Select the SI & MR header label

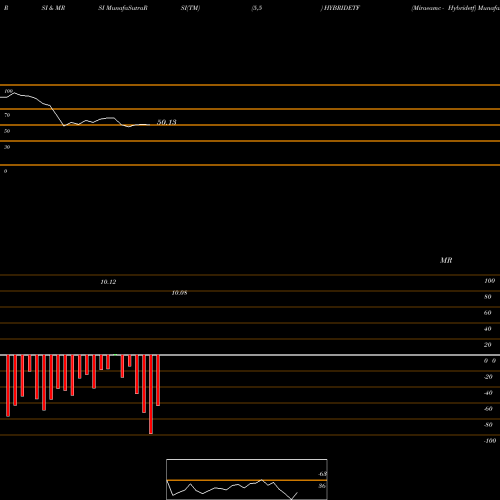[x=53, y=8]
